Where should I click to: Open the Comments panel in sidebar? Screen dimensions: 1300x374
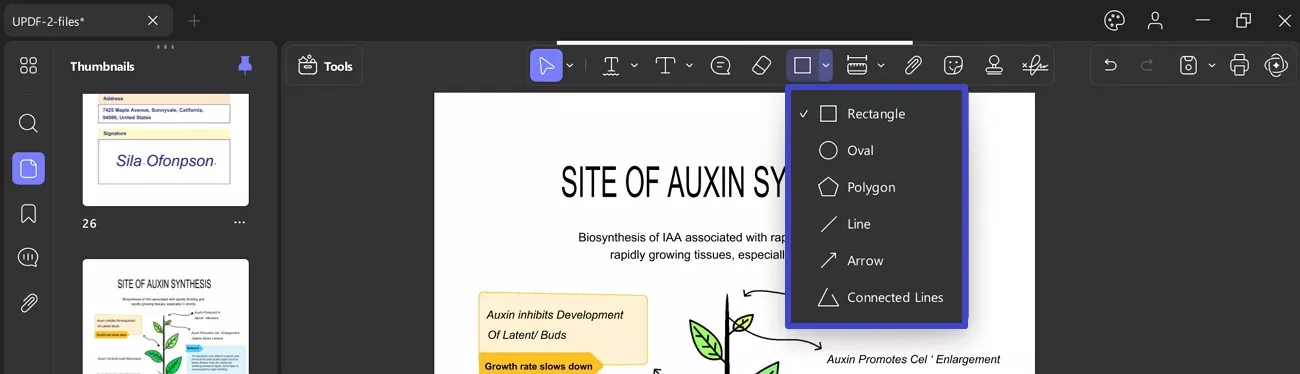pyautogui.click(x=28, y=258)
